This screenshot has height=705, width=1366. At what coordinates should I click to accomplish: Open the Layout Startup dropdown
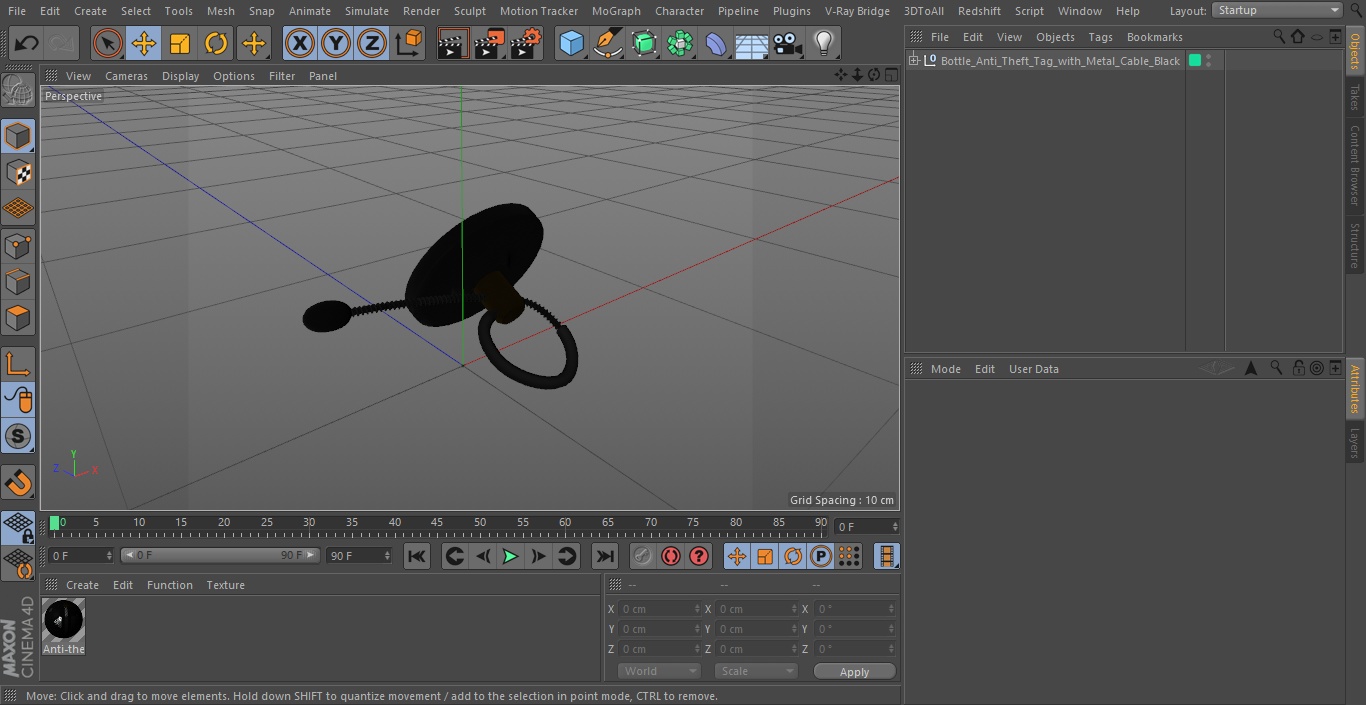click(1277, 10)
